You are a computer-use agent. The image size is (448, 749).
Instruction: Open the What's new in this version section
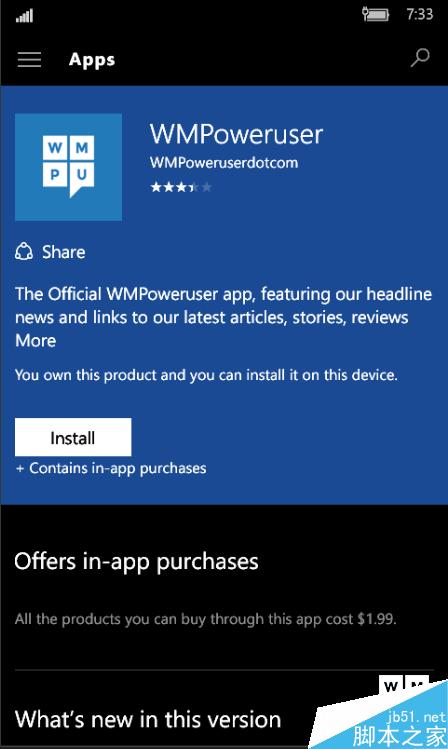pos(148,719)
